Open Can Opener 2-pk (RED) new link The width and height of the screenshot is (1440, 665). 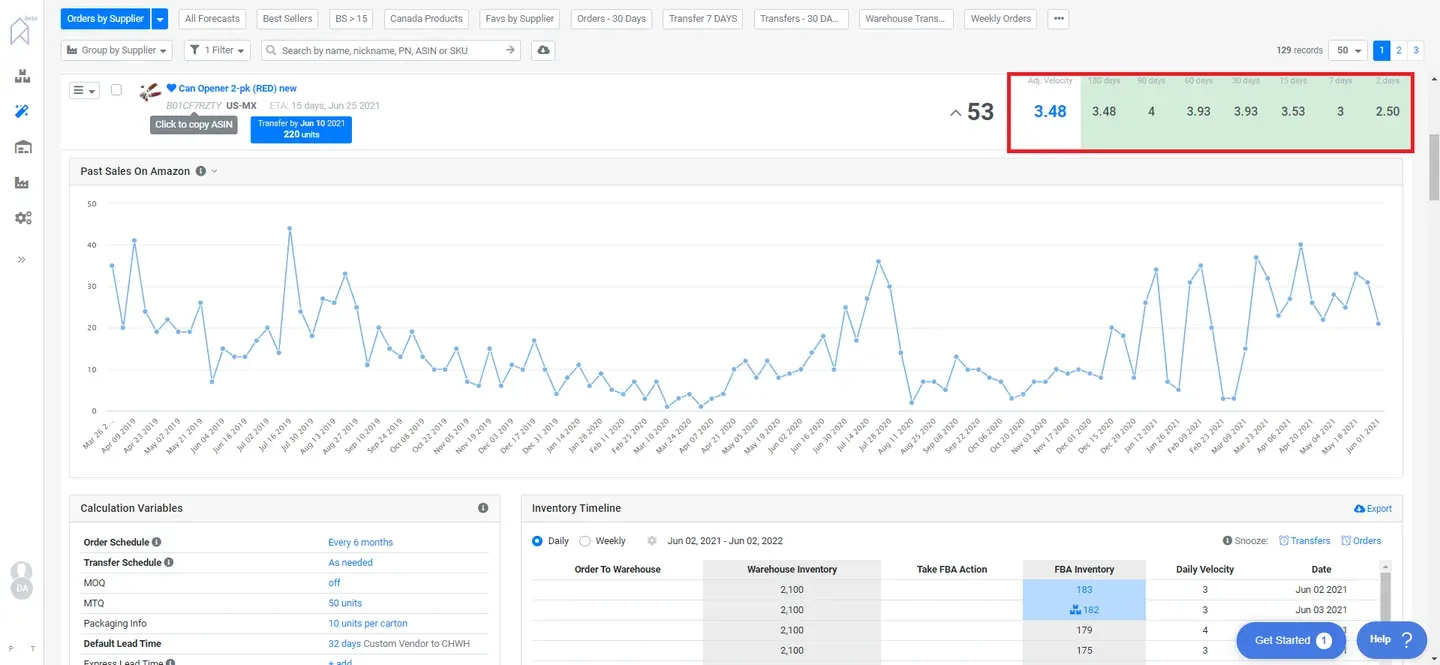coord(238,88)
